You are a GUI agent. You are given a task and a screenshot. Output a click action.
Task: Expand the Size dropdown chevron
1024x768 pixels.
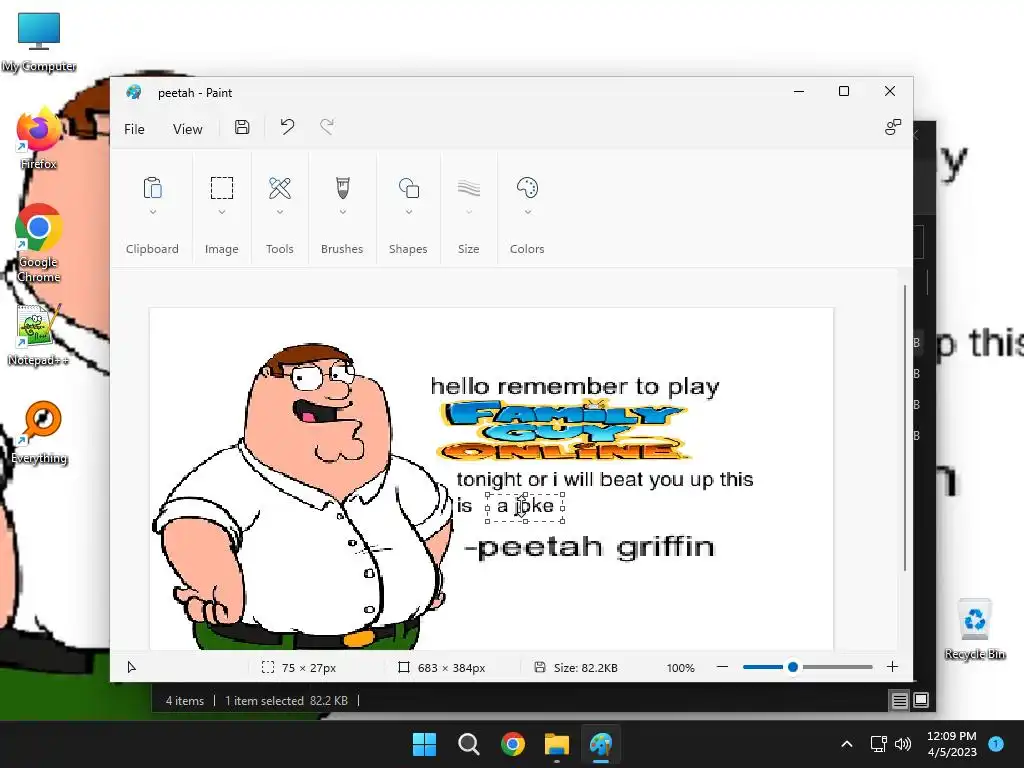(469, 212)
